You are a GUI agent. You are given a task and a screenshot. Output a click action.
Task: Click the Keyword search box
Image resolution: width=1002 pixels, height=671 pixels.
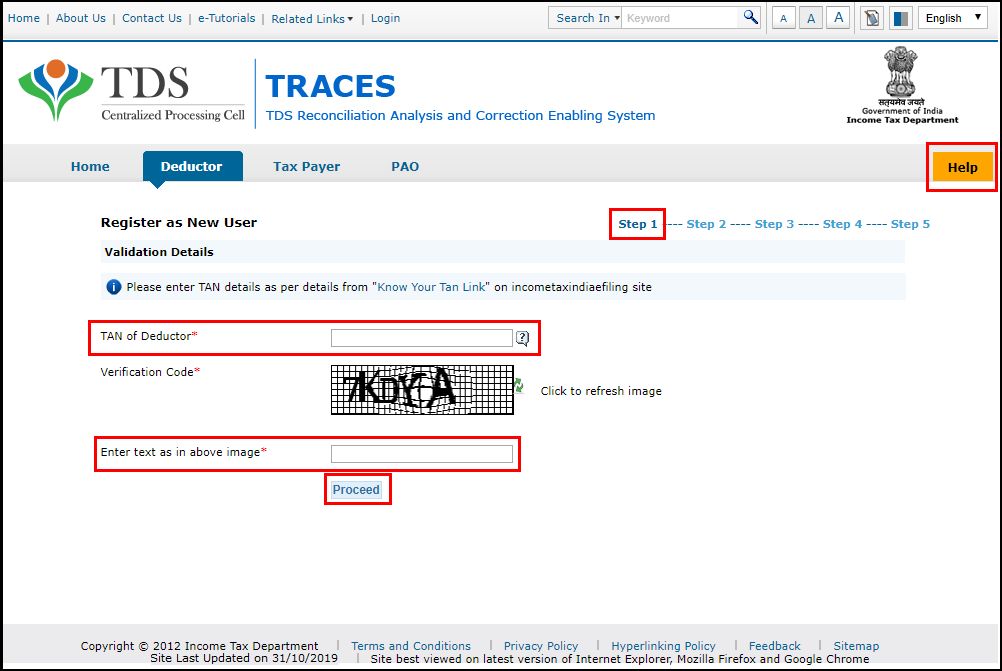pos(680,17)
